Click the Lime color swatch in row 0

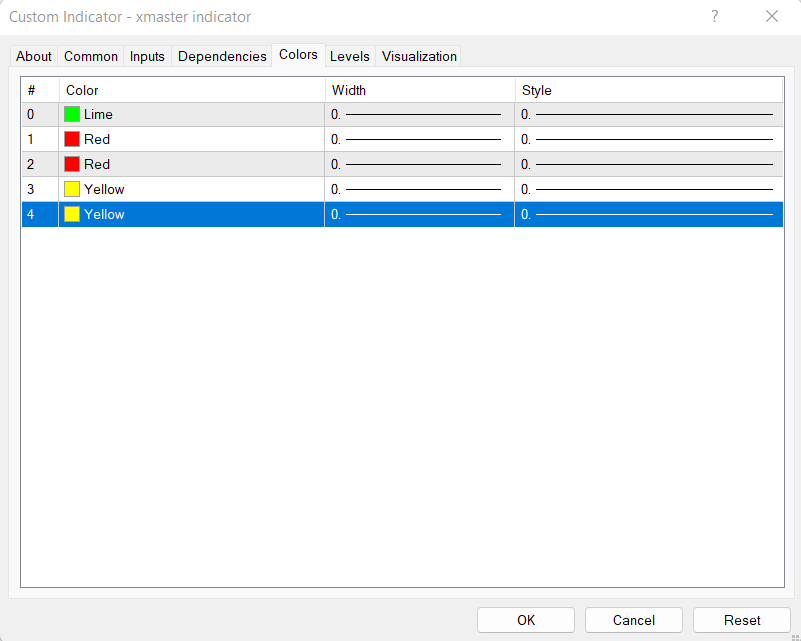[x=72, y=114]
